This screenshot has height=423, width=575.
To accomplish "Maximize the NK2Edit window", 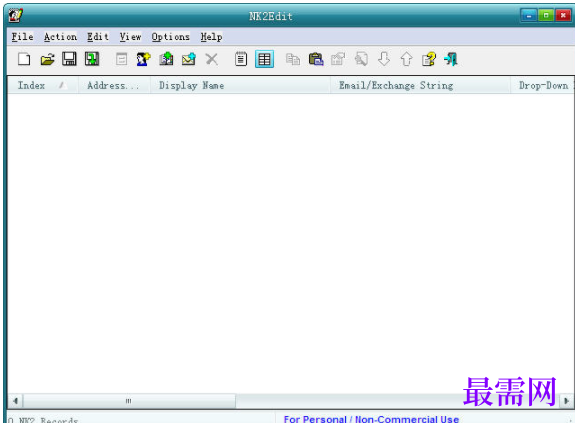I will 546,15.
